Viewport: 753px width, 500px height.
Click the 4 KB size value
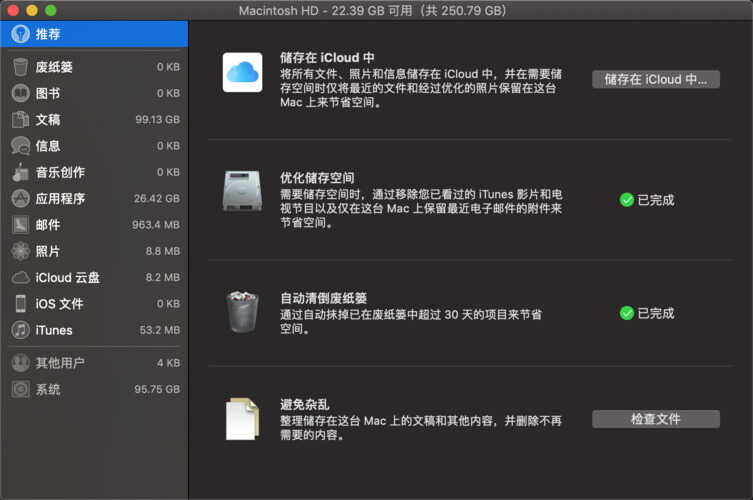click(169, 363)
